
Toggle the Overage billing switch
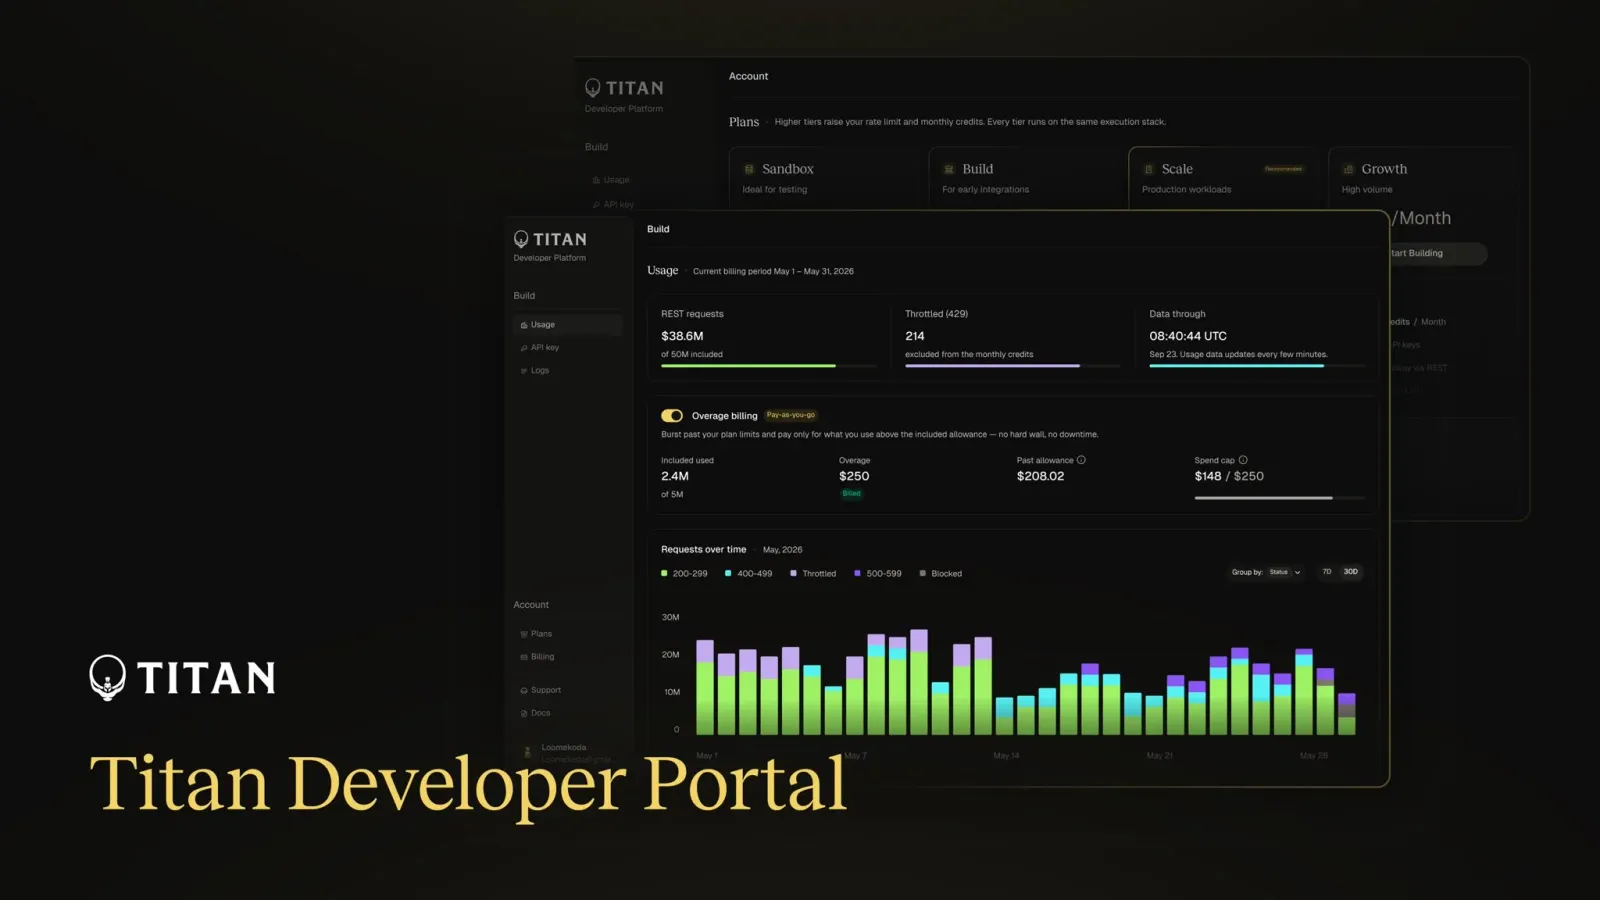click(672, 416)
